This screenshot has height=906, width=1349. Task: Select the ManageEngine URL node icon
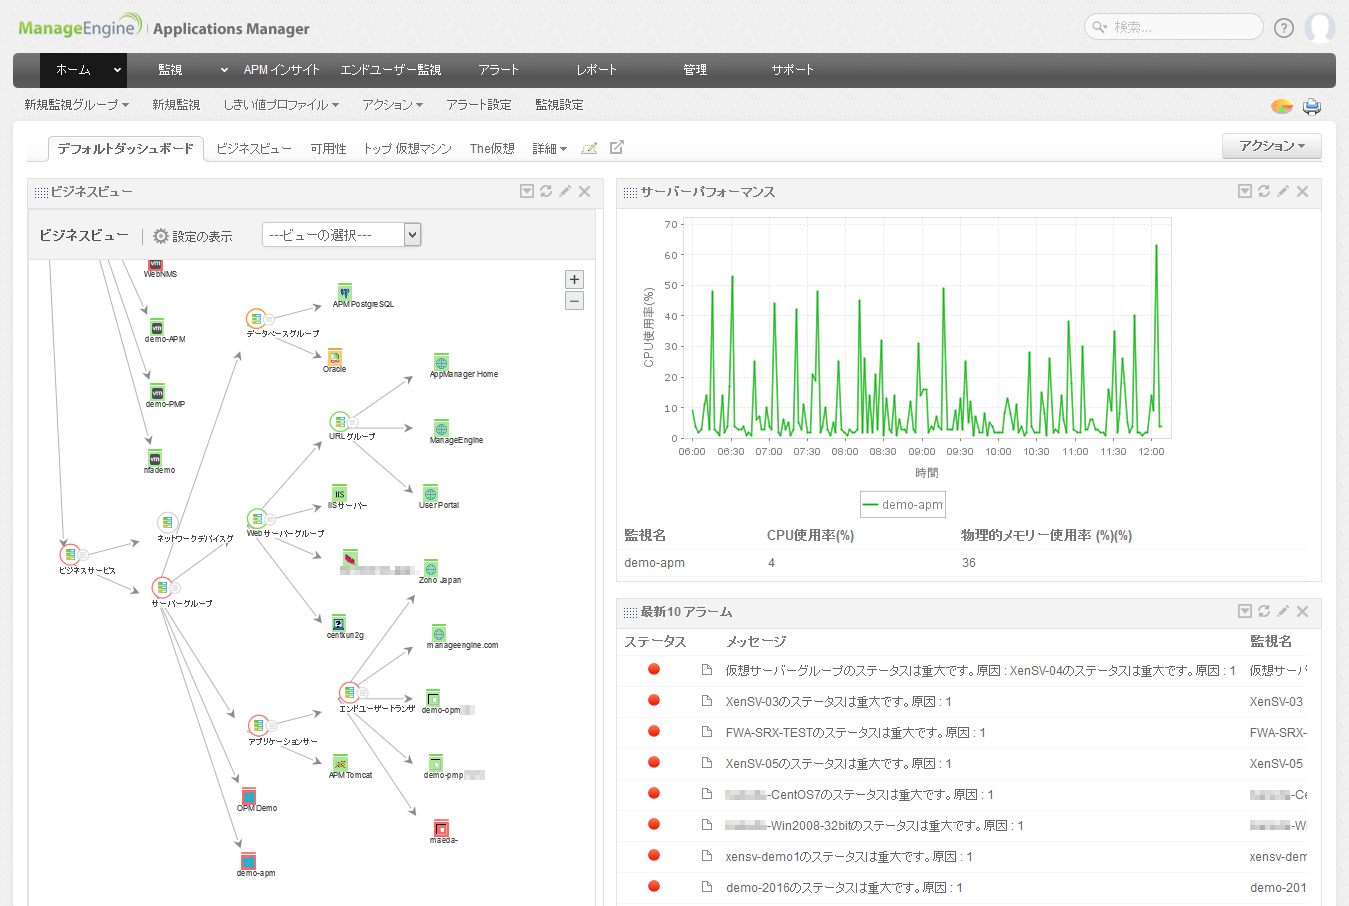click(x=441, y=428)
